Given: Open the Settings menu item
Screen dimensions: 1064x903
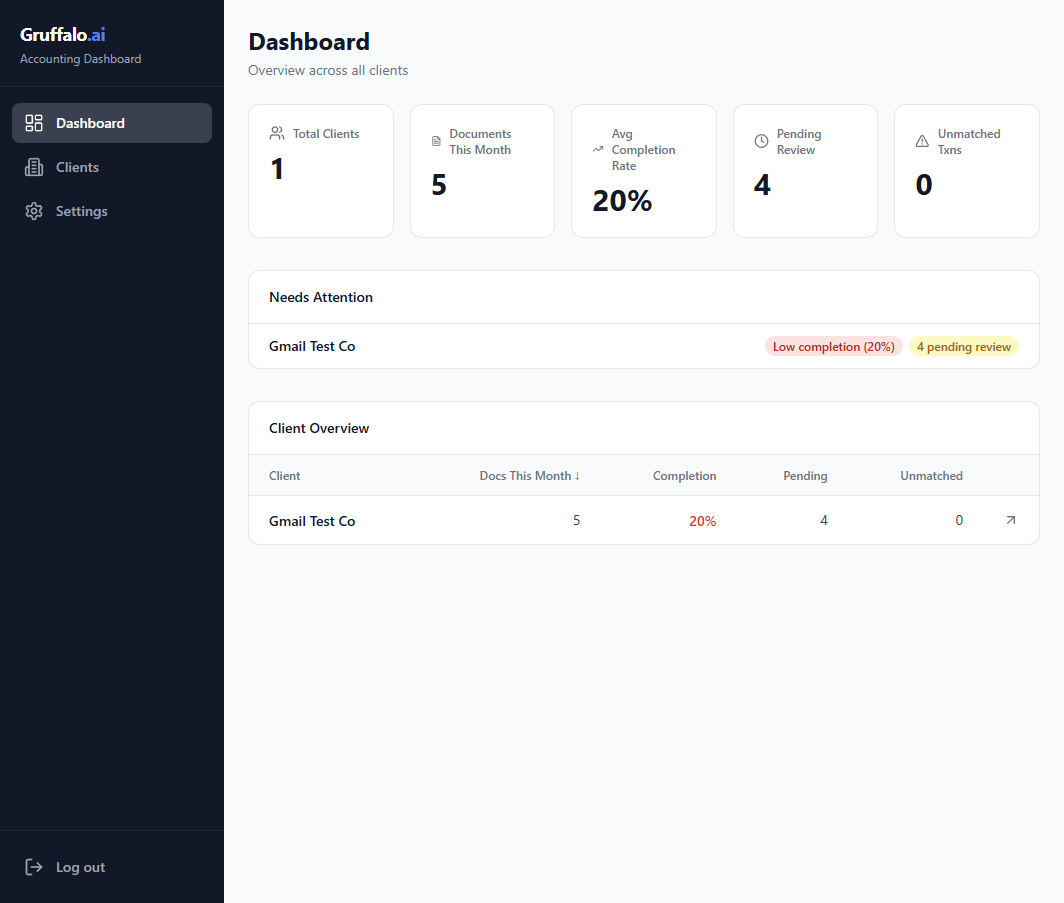Looking at the screenshot, I should [81, 211].
